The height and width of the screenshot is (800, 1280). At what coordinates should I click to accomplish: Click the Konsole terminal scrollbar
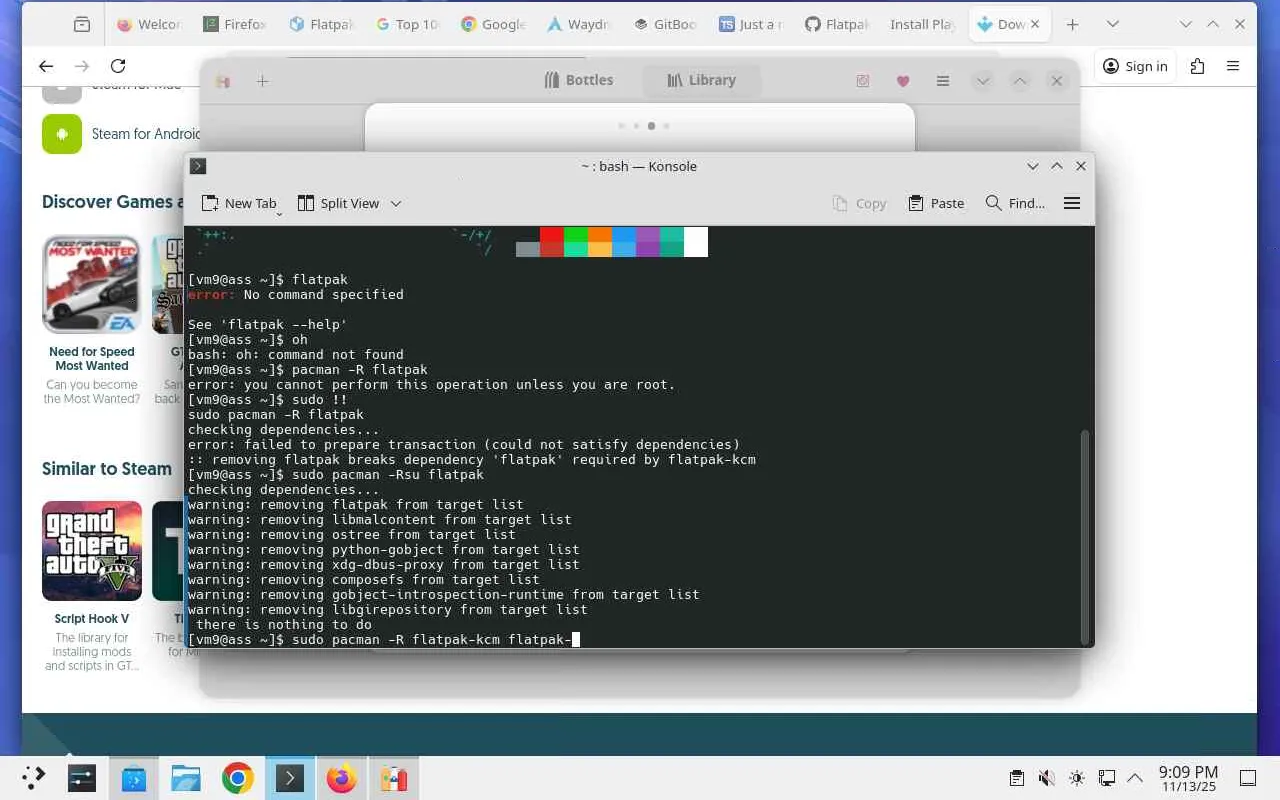(1086, 536)
